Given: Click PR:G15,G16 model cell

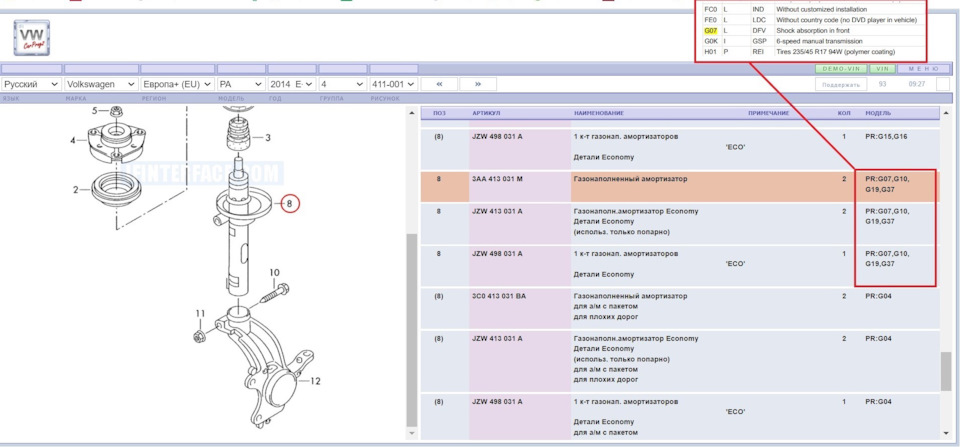Looking at the screenshot, I should coord(886,137).
